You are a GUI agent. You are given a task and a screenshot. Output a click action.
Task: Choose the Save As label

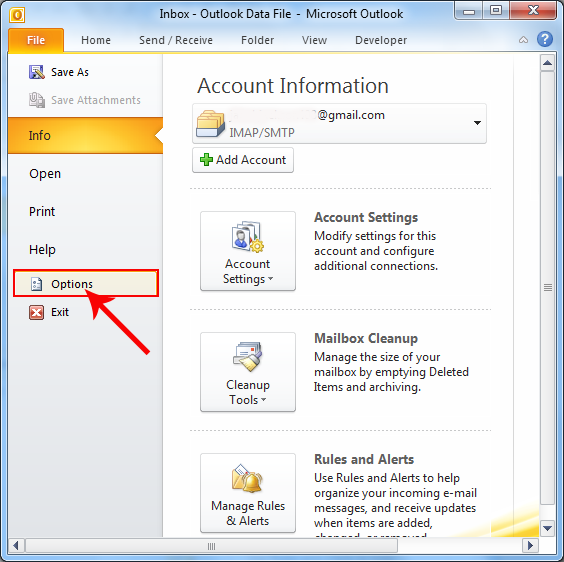(70, 72)
